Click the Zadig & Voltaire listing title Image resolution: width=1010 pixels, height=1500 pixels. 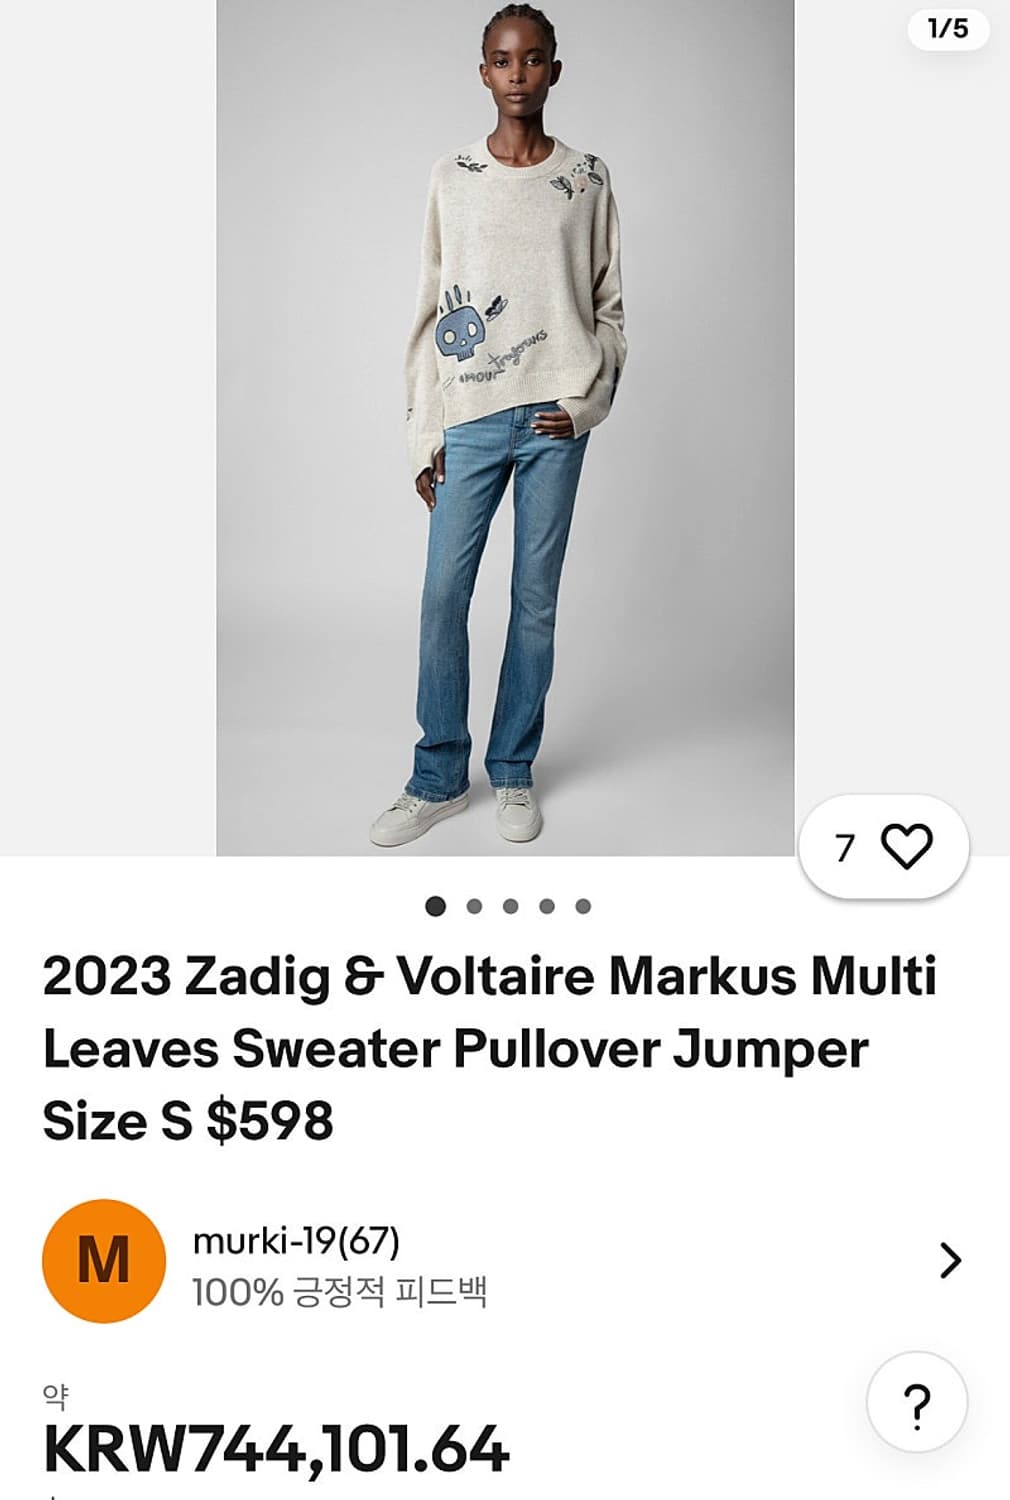click(x=490, y=1048)
